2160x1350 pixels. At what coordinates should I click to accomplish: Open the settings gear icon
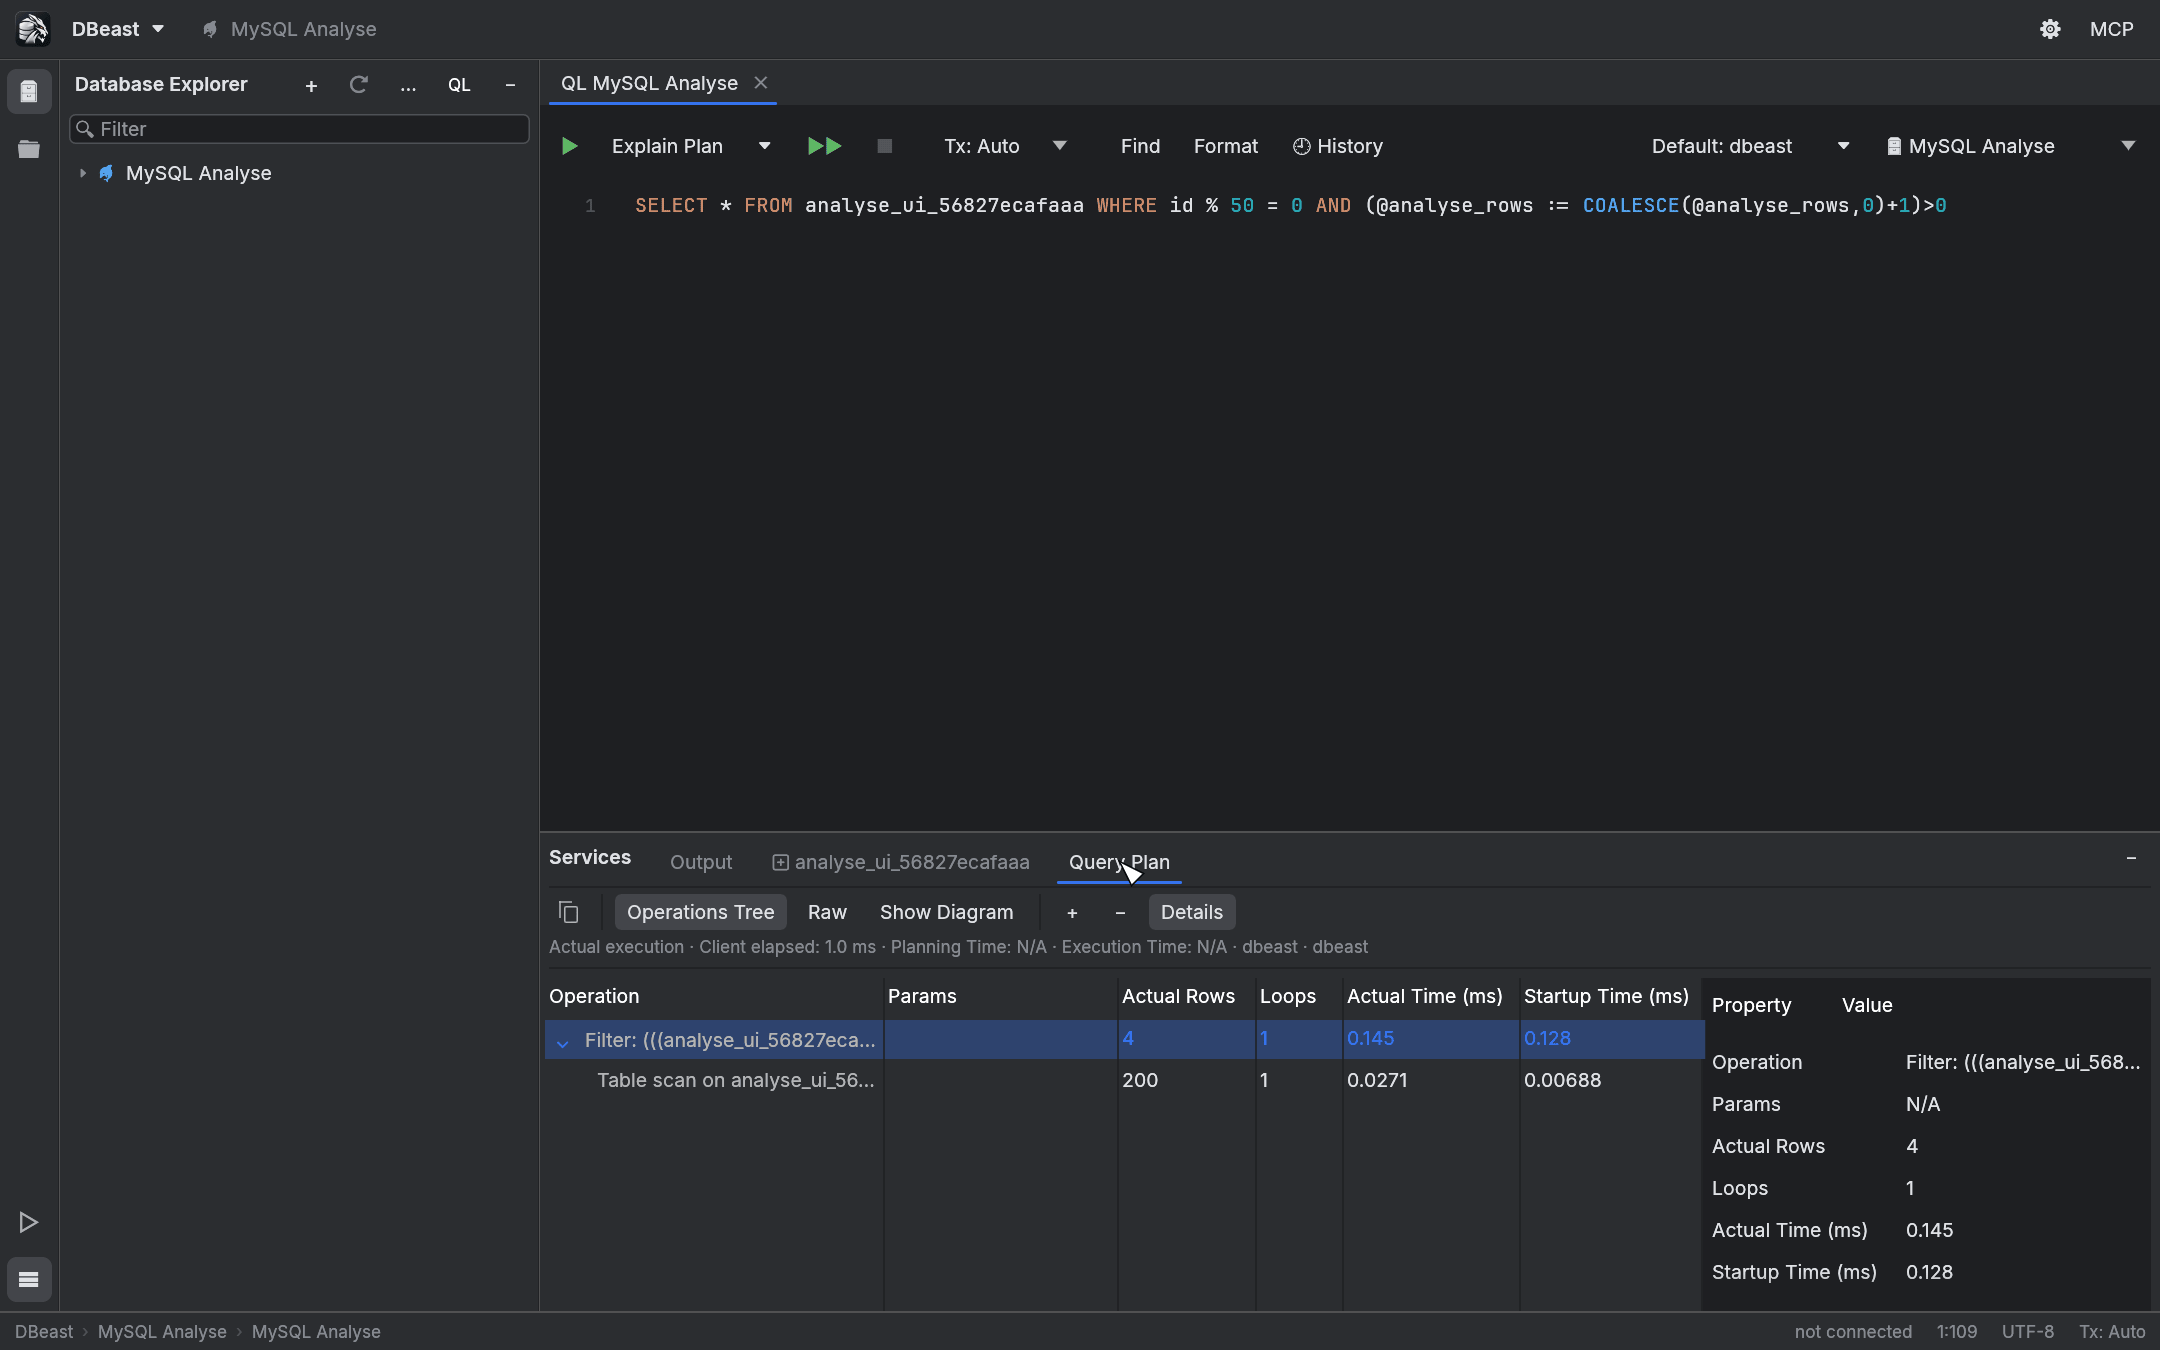point(2050,29)
